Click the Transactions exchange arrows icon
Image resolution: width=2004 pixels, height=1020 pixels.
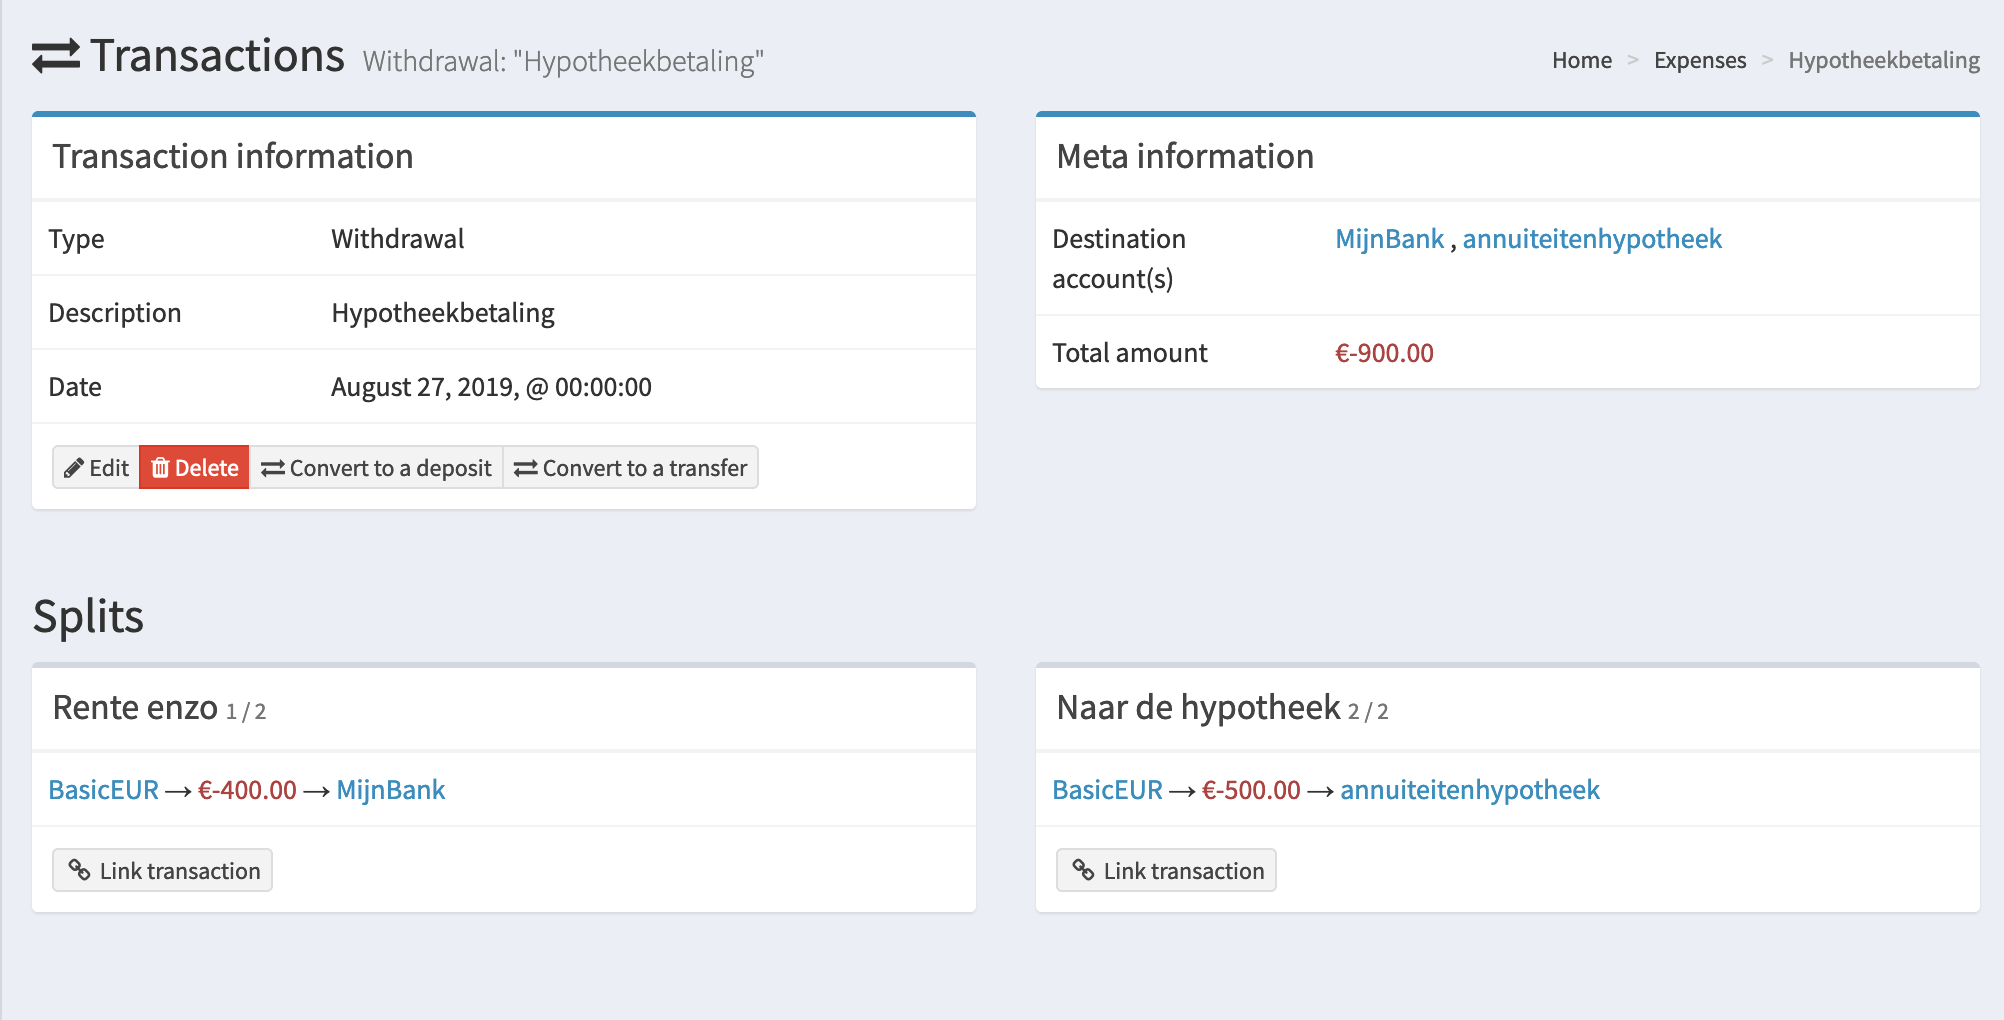[x=56, y=56]
